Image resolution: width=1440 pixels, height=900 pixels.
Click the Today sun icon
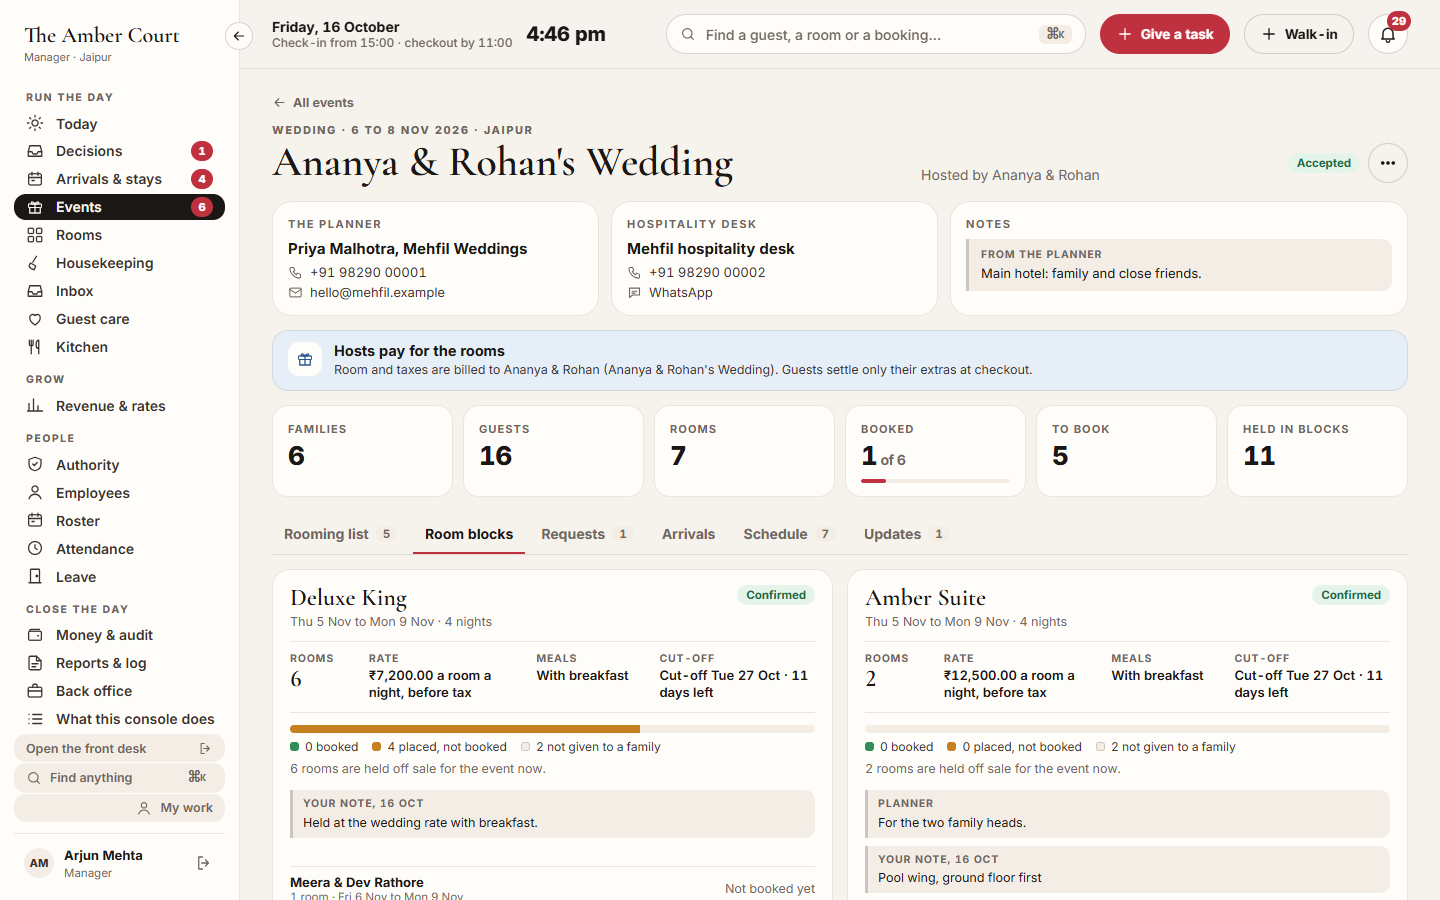pyautogui.click(x=35, y=124)
